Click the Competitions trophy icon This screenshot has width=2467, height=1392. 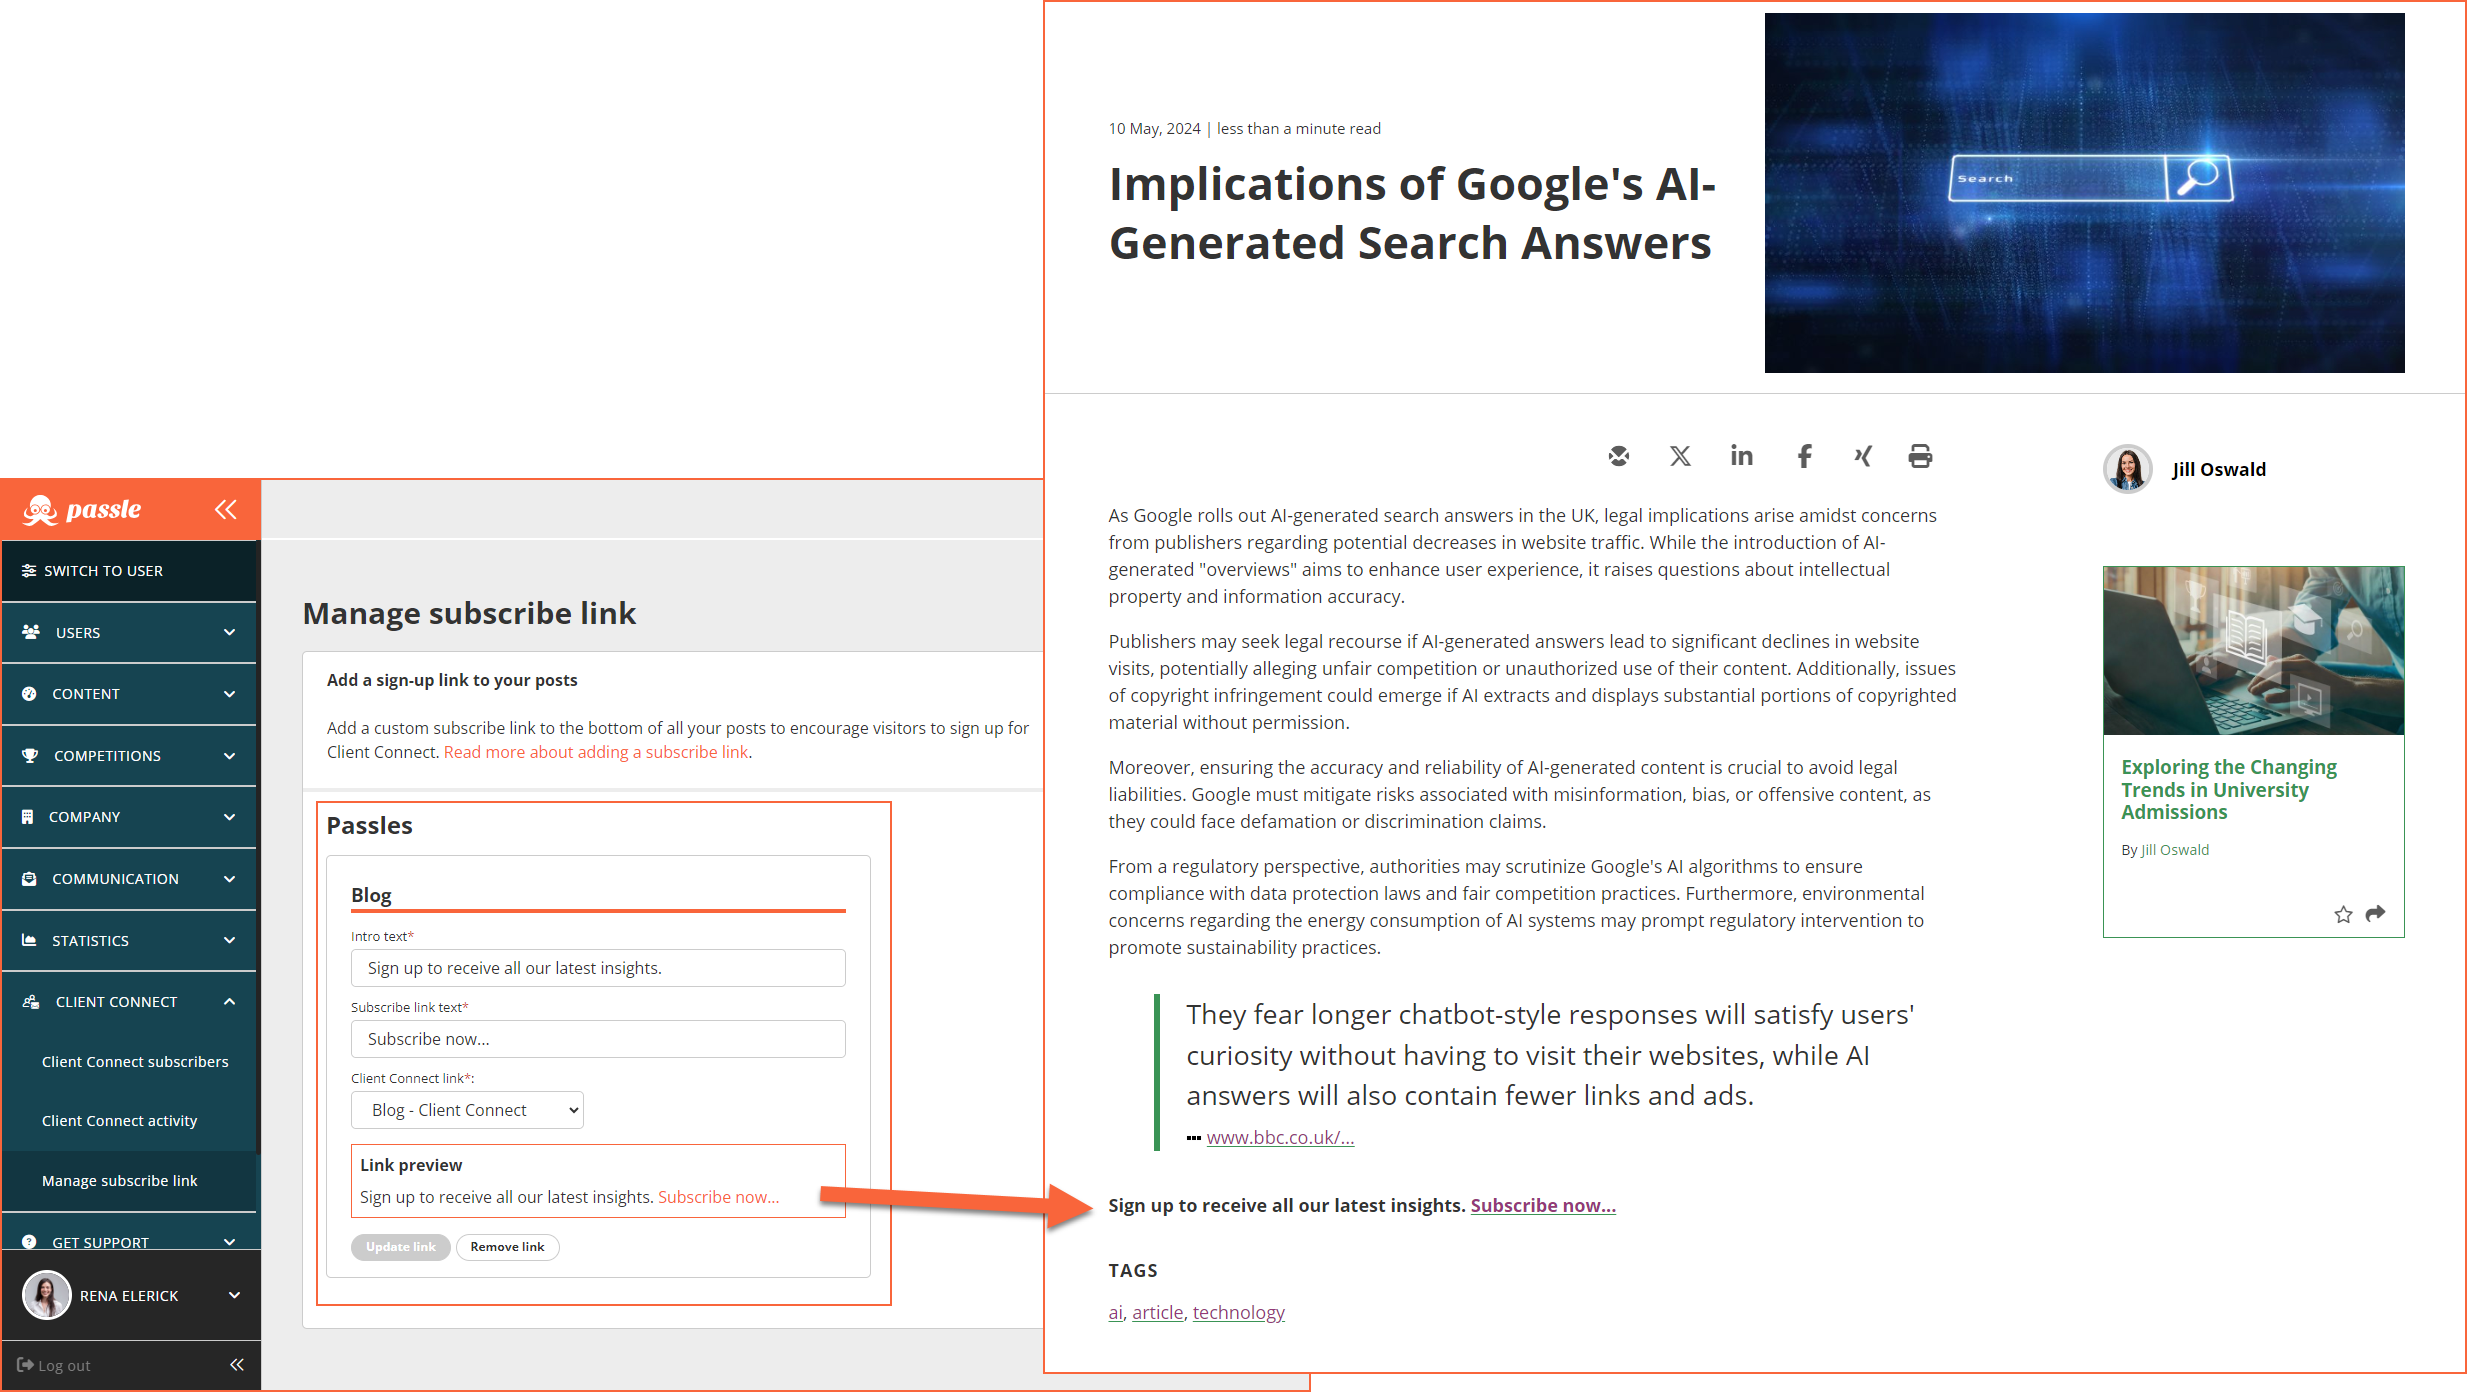click(30, 756)
